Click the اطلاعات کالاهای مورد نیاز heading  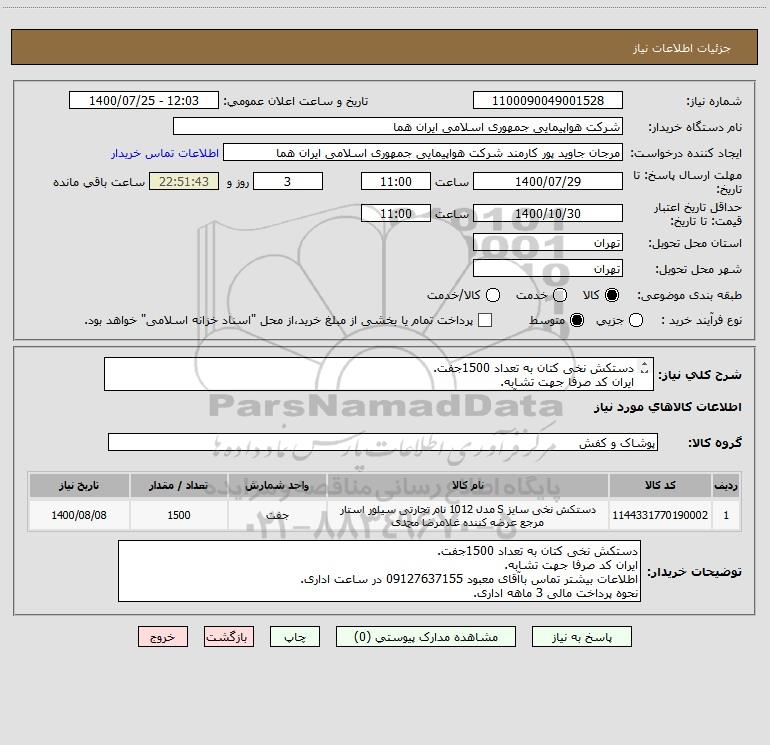[667, 407]
